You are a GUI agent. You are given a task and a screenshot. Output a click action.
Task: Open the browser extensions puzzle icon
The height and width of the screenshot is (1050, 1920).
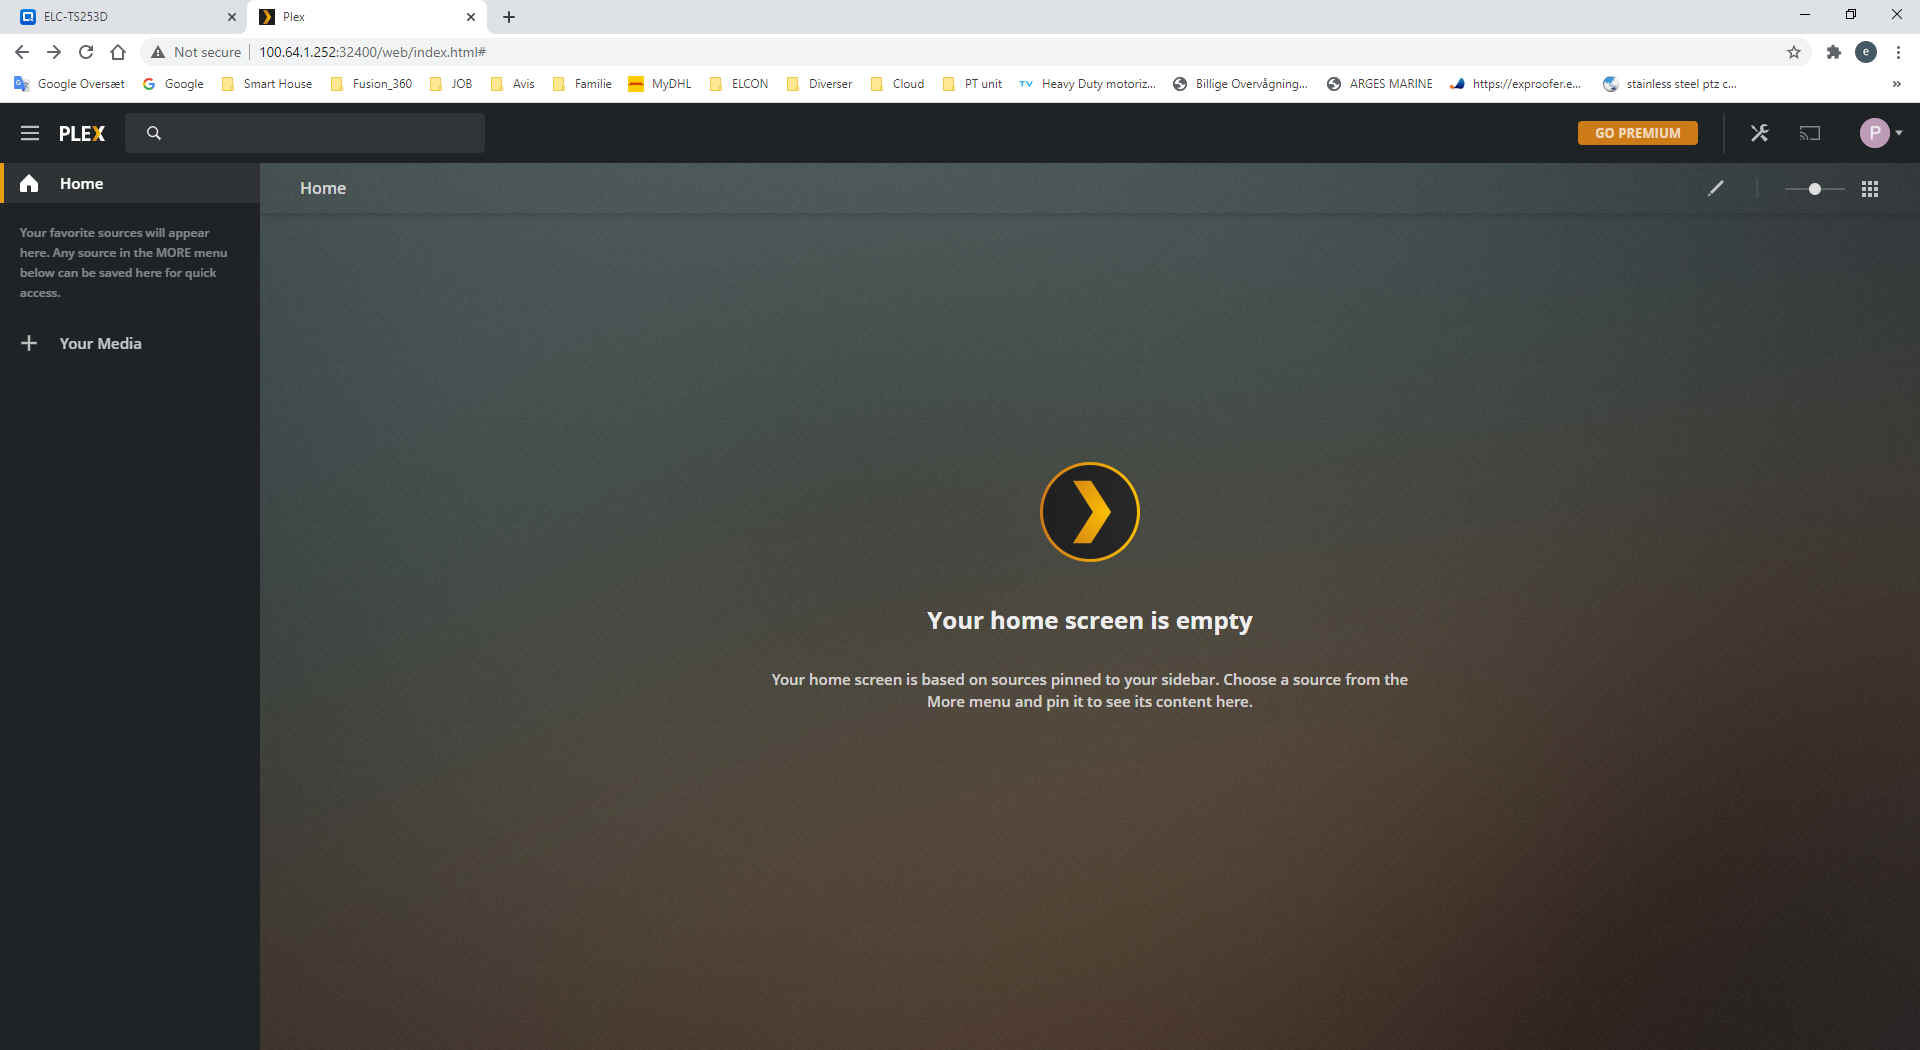[1834, 52]
